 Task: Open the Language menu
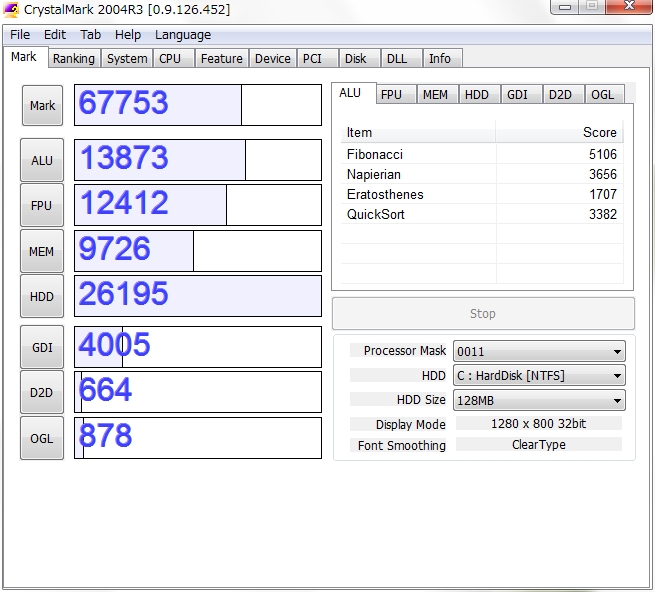pos(183,35)
